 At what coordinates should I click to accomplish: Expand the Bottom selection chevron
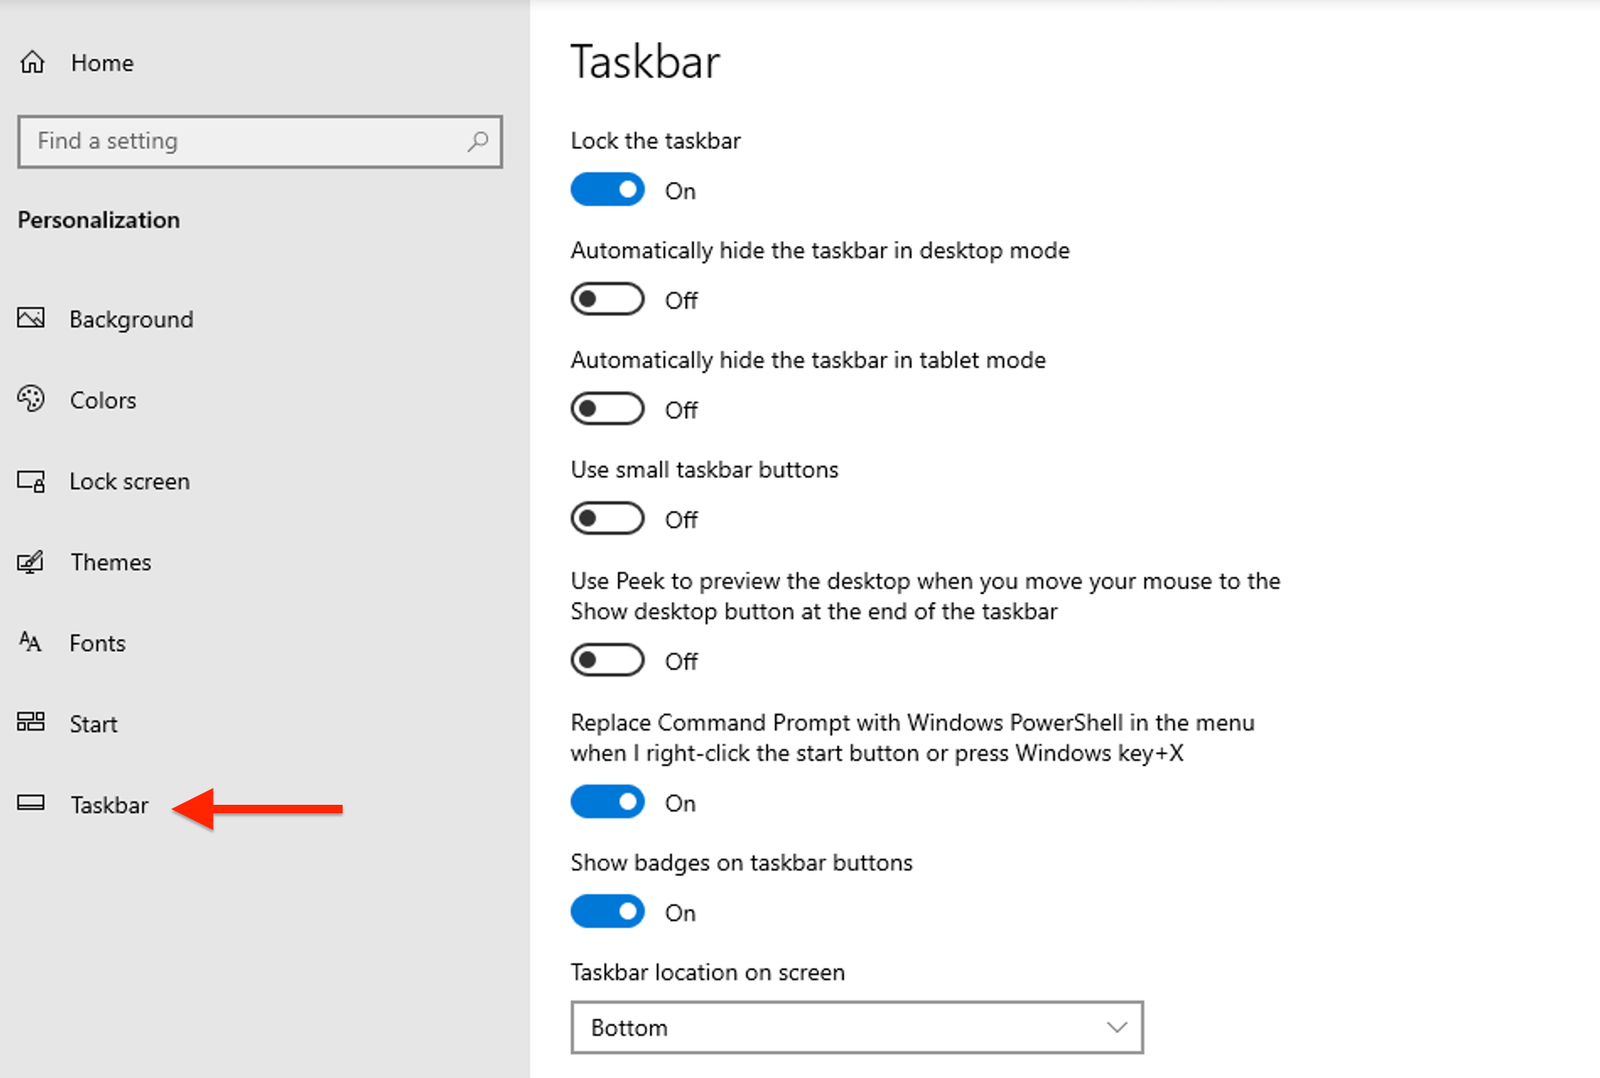[x=1116, y=1027]
